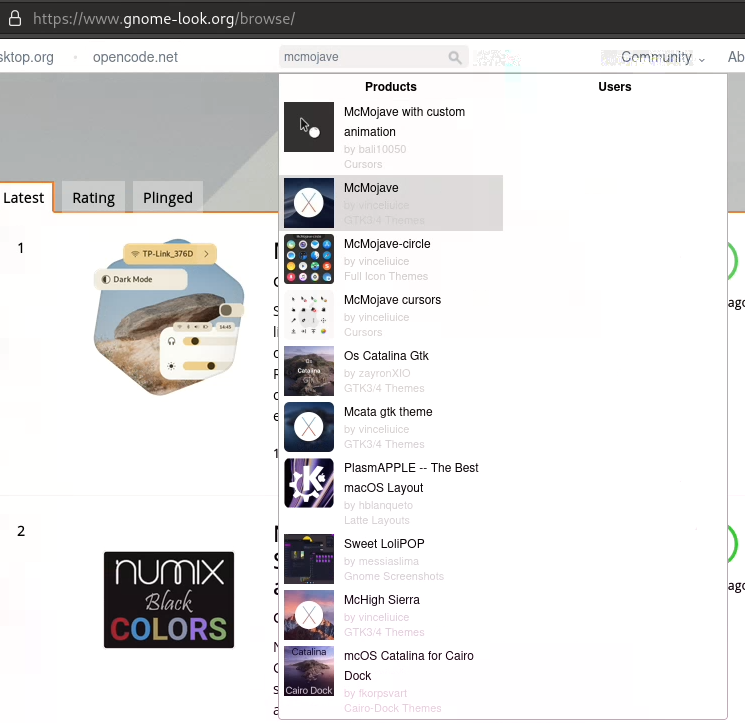Image resolution: width=745 pixels, height=723 pixels.
Task: Open the Mcata gtk theme thumbnail
Action: [x=309, y=427]
